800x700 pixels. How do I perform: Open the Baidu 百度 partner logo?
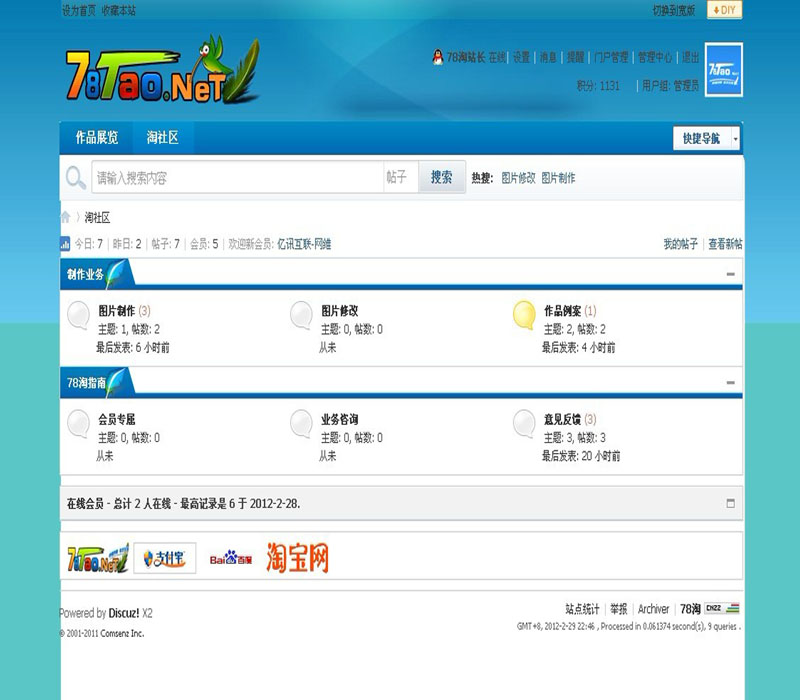click(231, 559)
